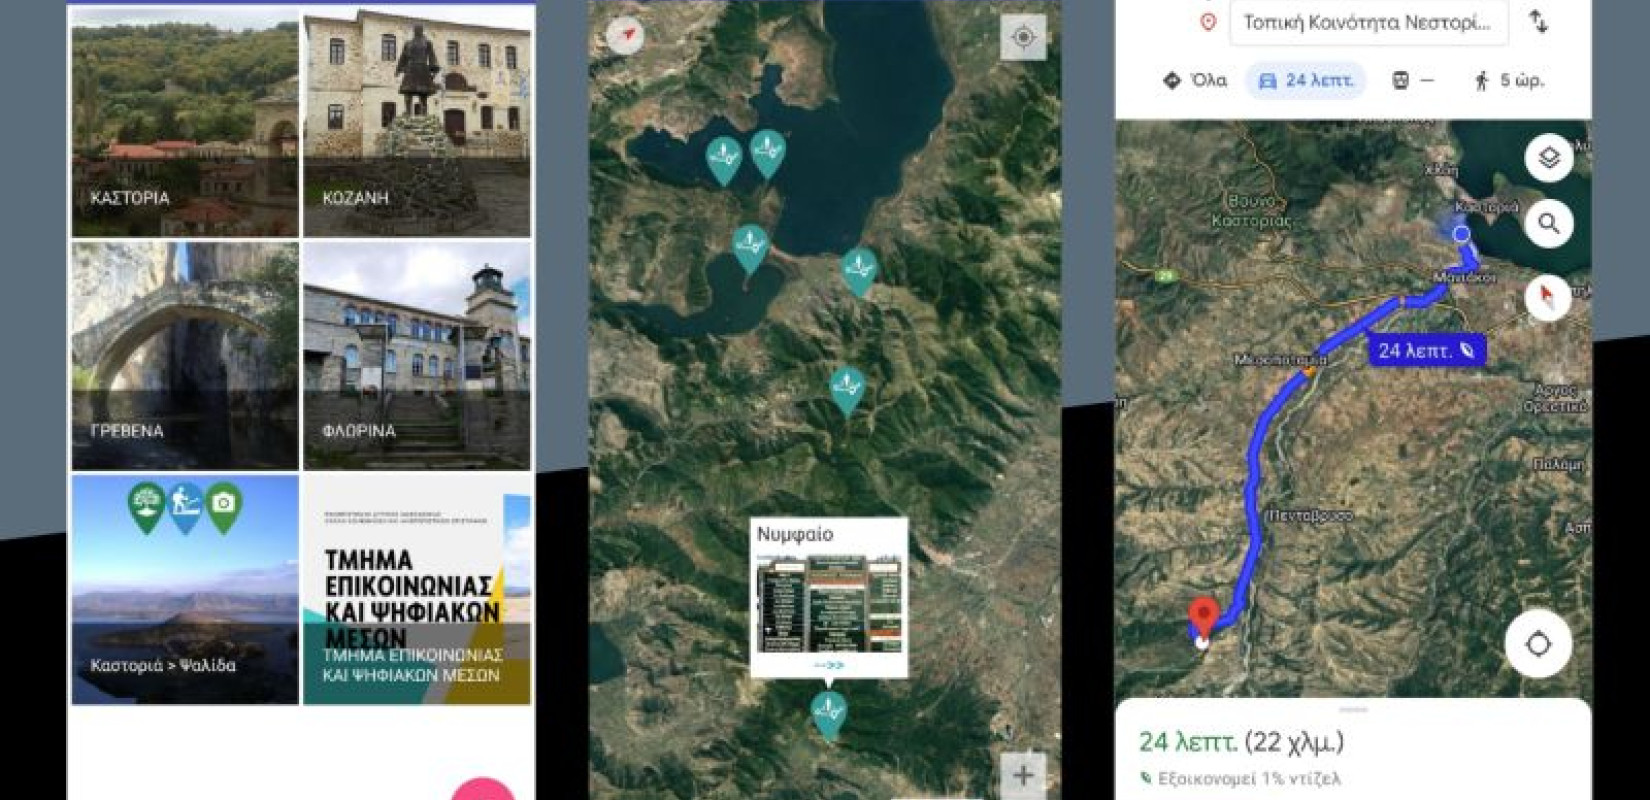The width and height of the screenshot is (1650, 800).
Task: Zoom in with the plus button
Action: 1023,774
